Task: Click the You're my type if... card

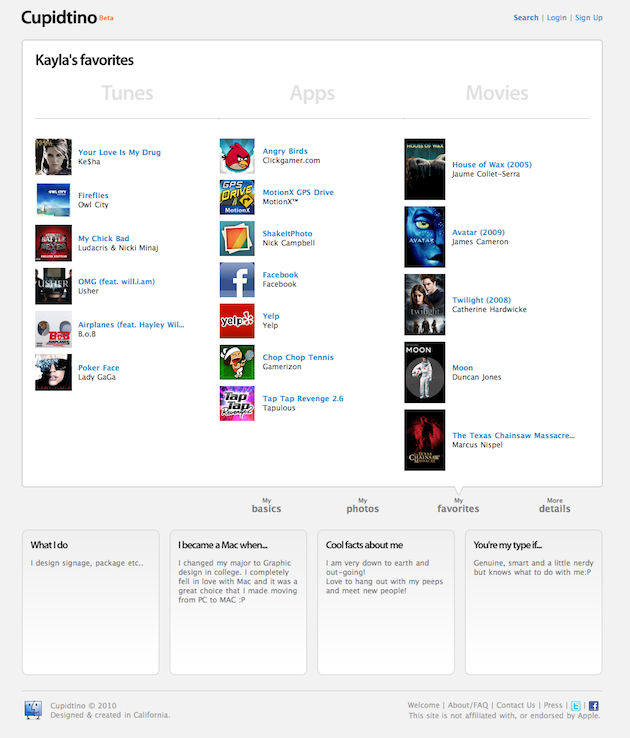Action: (x=534, y=602)
